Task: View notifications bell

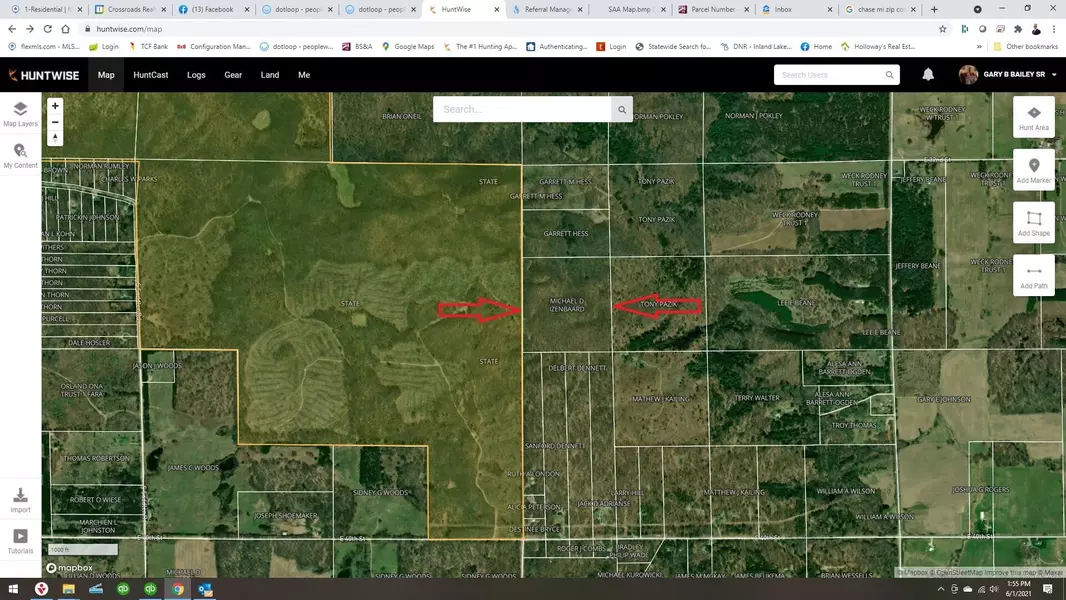Action: coord(928,75)
